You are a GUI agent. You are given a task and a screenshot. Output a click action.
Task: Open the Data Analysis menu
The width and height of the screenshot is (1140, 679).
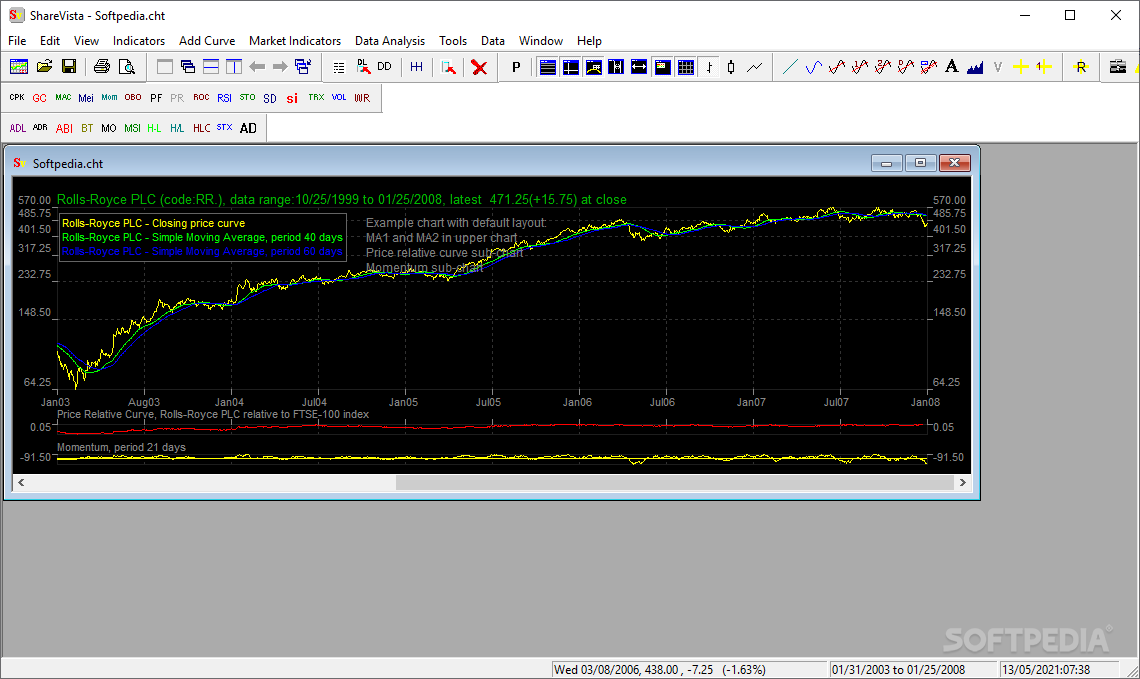[390, 41]
